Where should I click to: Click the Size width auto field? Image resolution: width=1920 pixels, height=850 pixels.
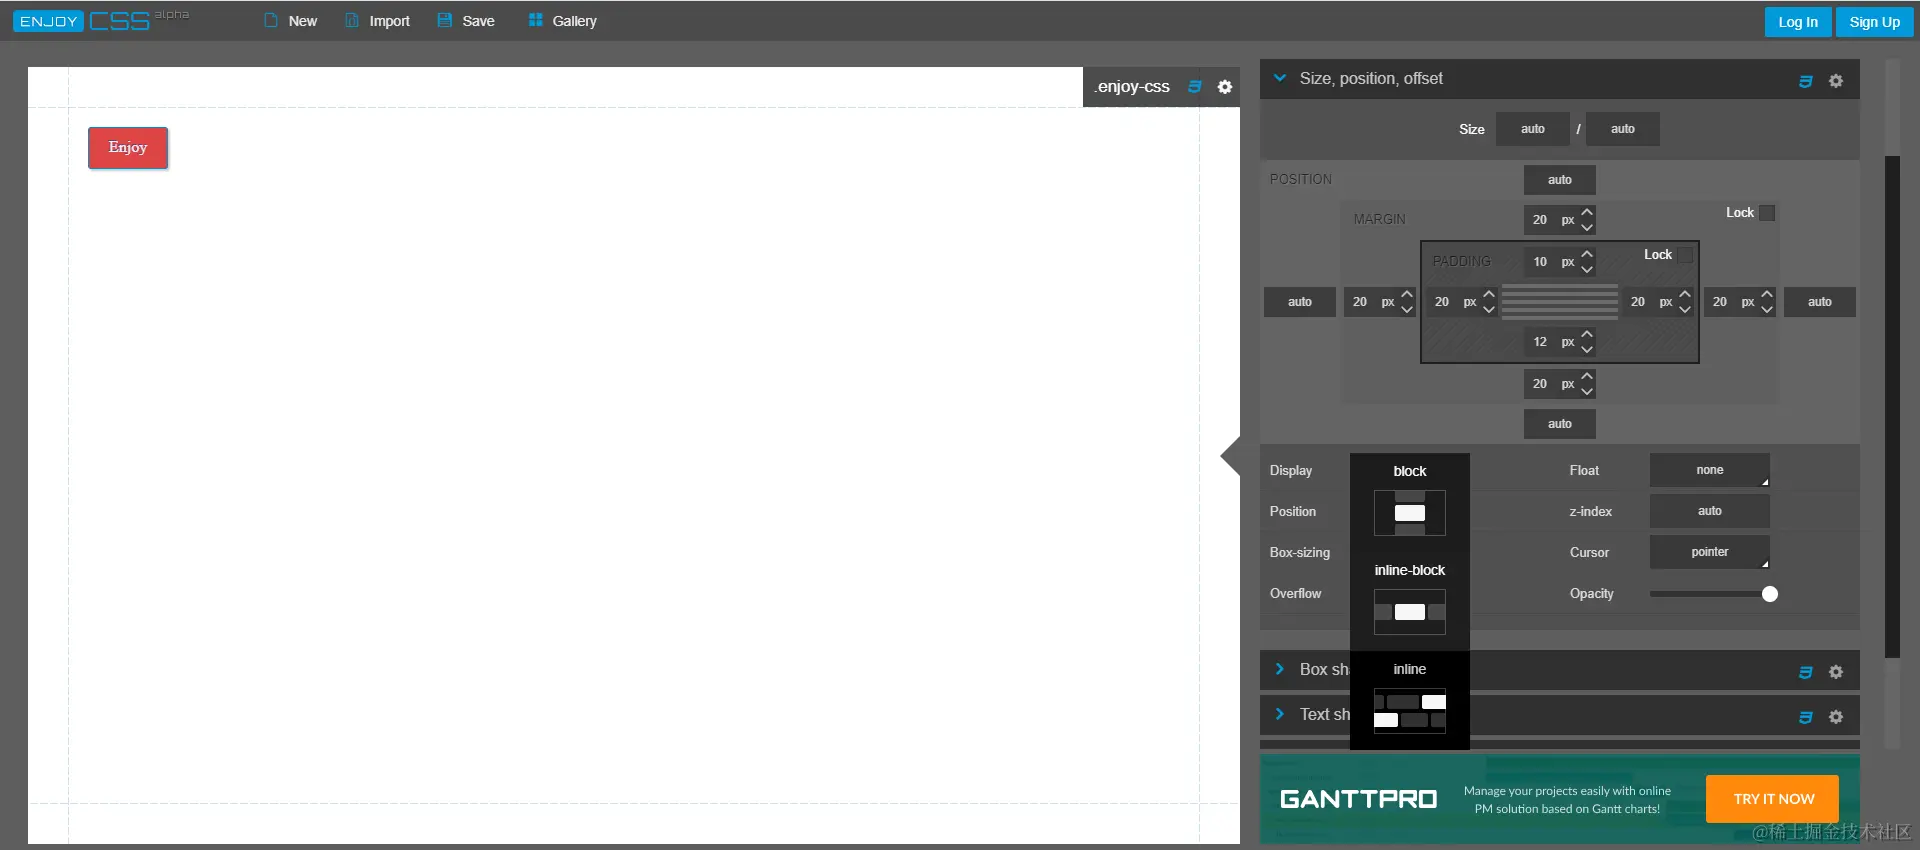click(x=1533, y=129)
